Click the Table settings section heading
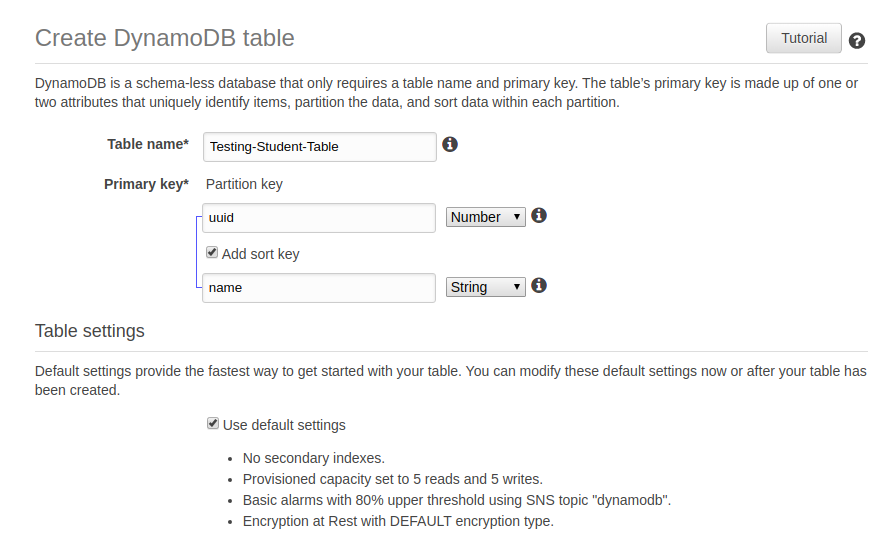888x545 pixels. (89, 331)
